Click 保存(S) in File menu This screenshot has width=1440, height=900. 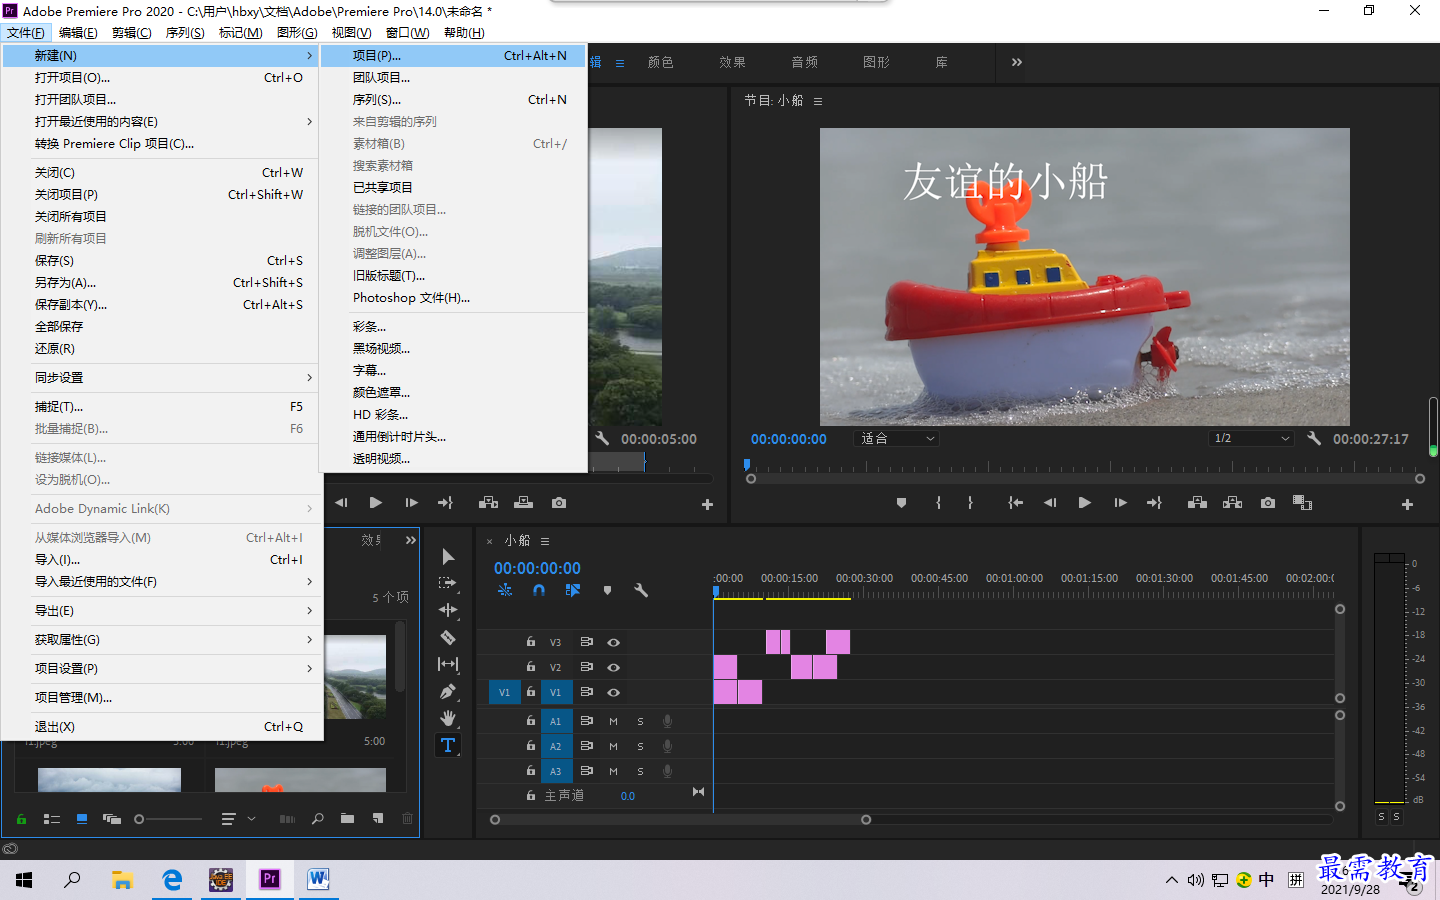(x=160, y=261)
